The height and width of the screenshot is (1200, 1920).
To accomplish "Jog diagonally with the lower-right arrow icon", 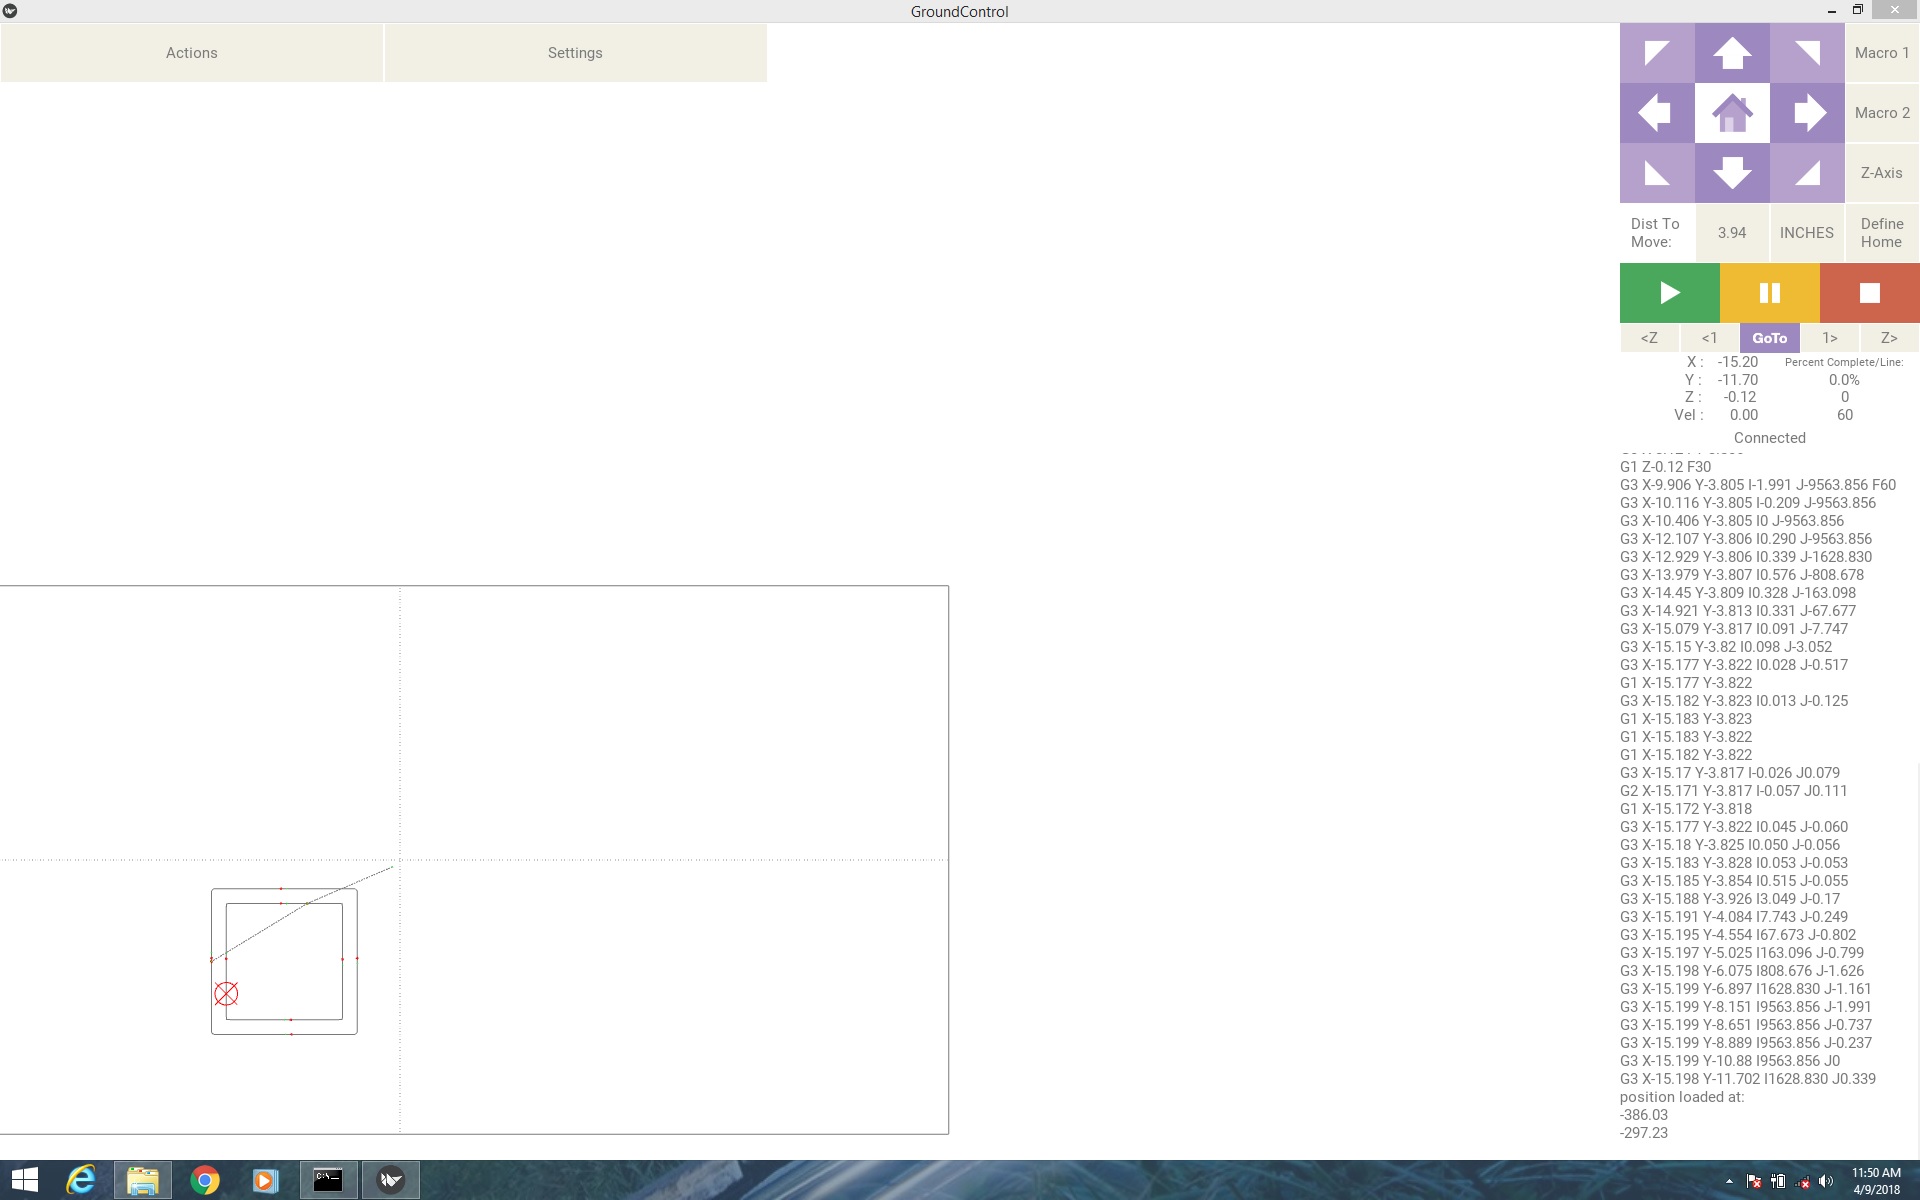I will pos(1808,172).
